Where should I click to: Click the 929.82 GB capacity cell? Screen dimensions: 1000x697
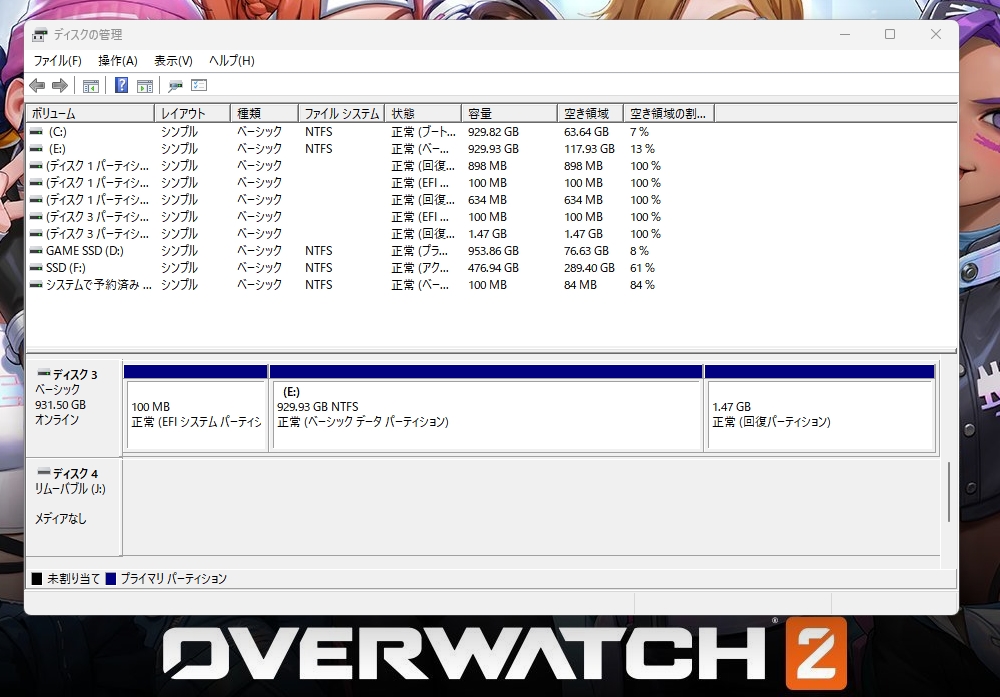pyautogui.click(x=493, y=132)
